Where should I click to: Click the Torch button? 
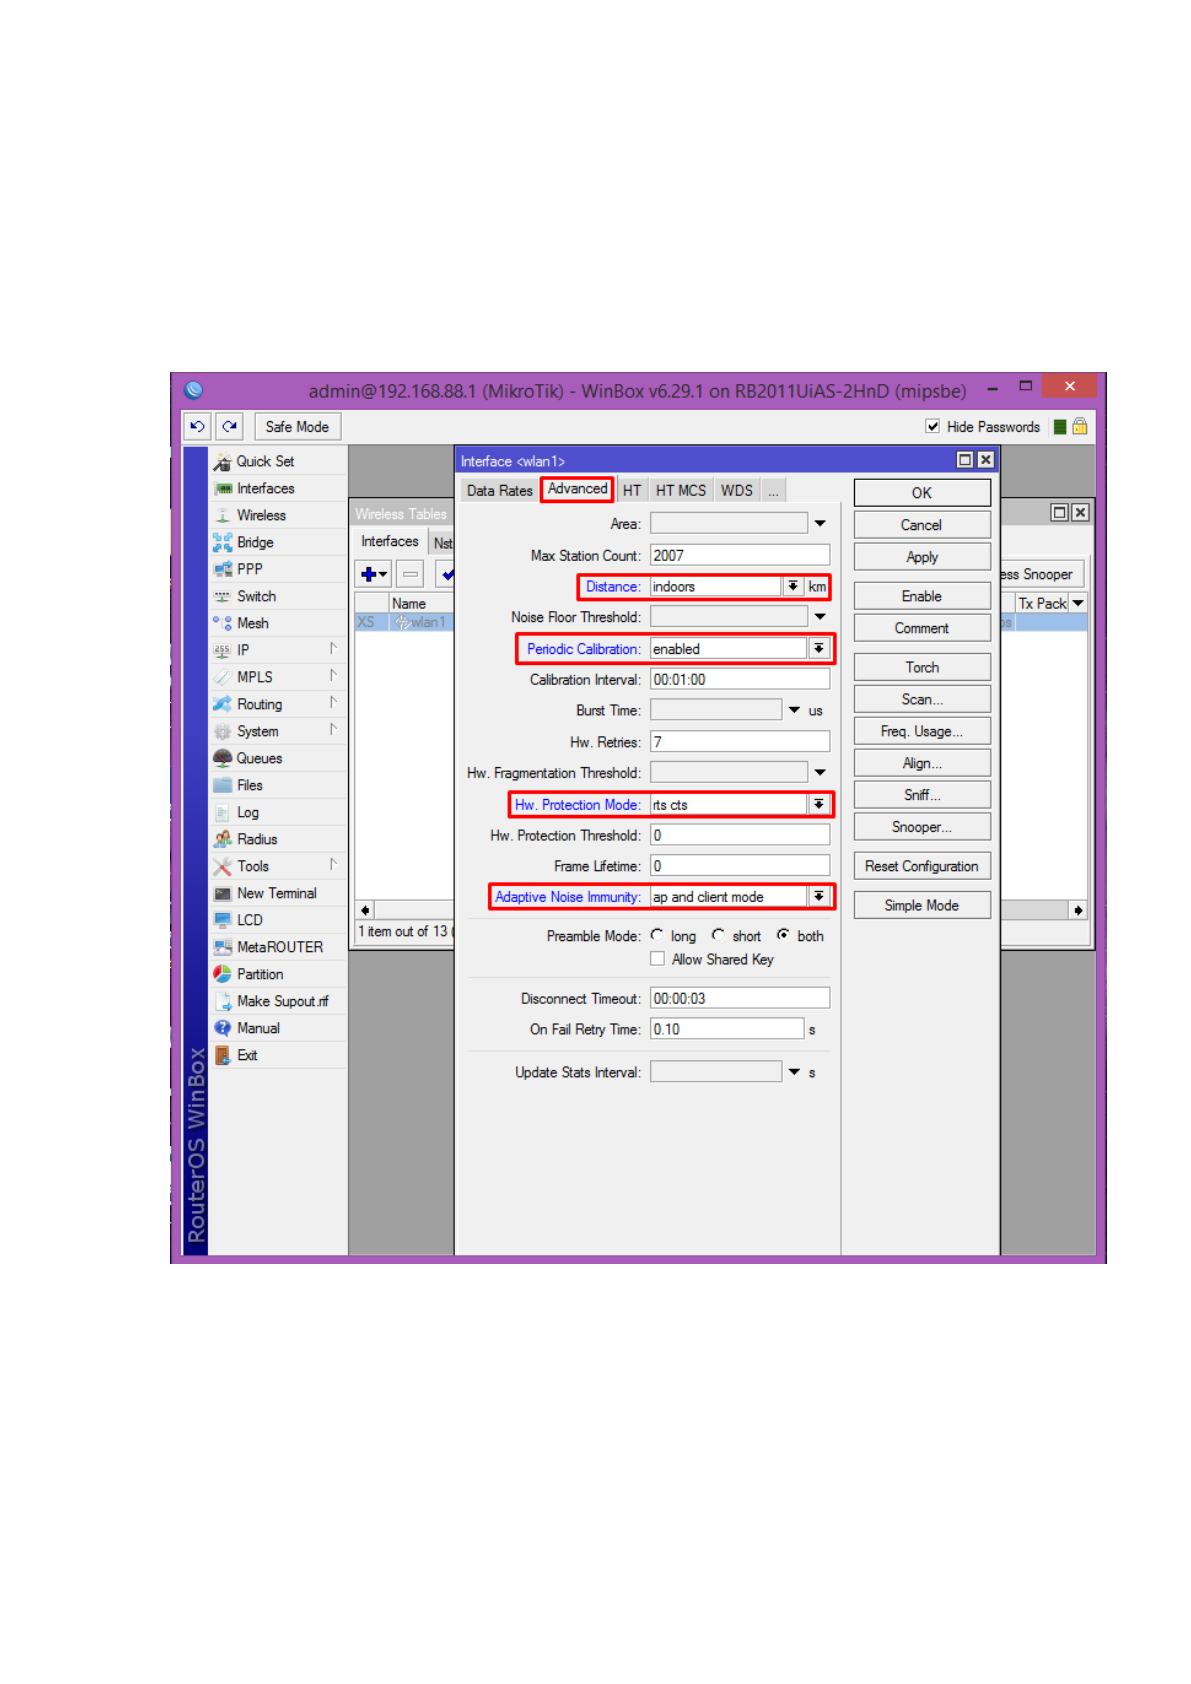click(x=922, y=668)
